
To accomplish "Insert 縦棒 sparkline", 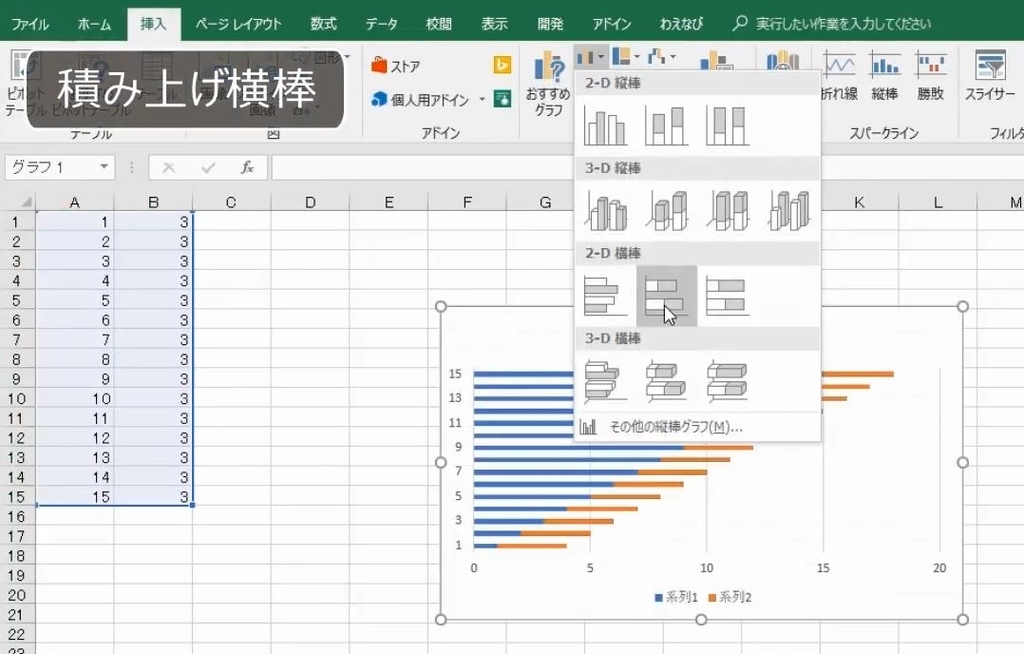I will click(885, 76).
